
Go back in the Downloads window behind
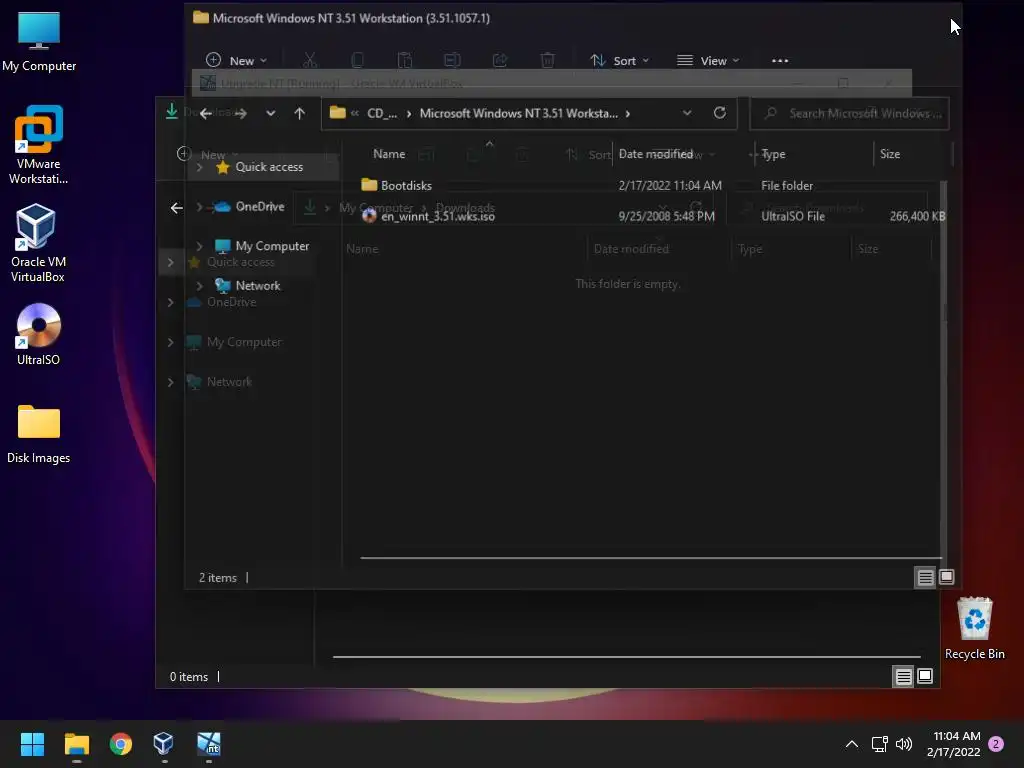[x=176, y=208]
